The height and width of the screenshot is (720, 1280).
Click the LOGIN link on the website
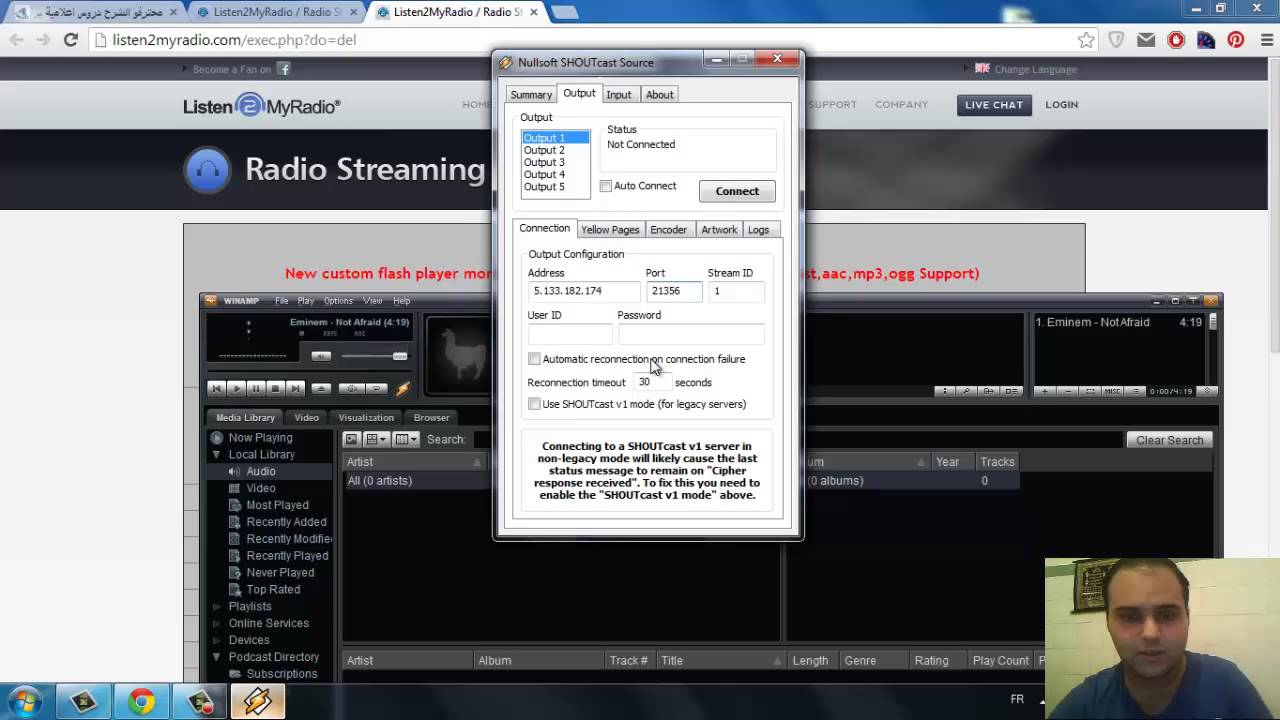click(1062, 105)
